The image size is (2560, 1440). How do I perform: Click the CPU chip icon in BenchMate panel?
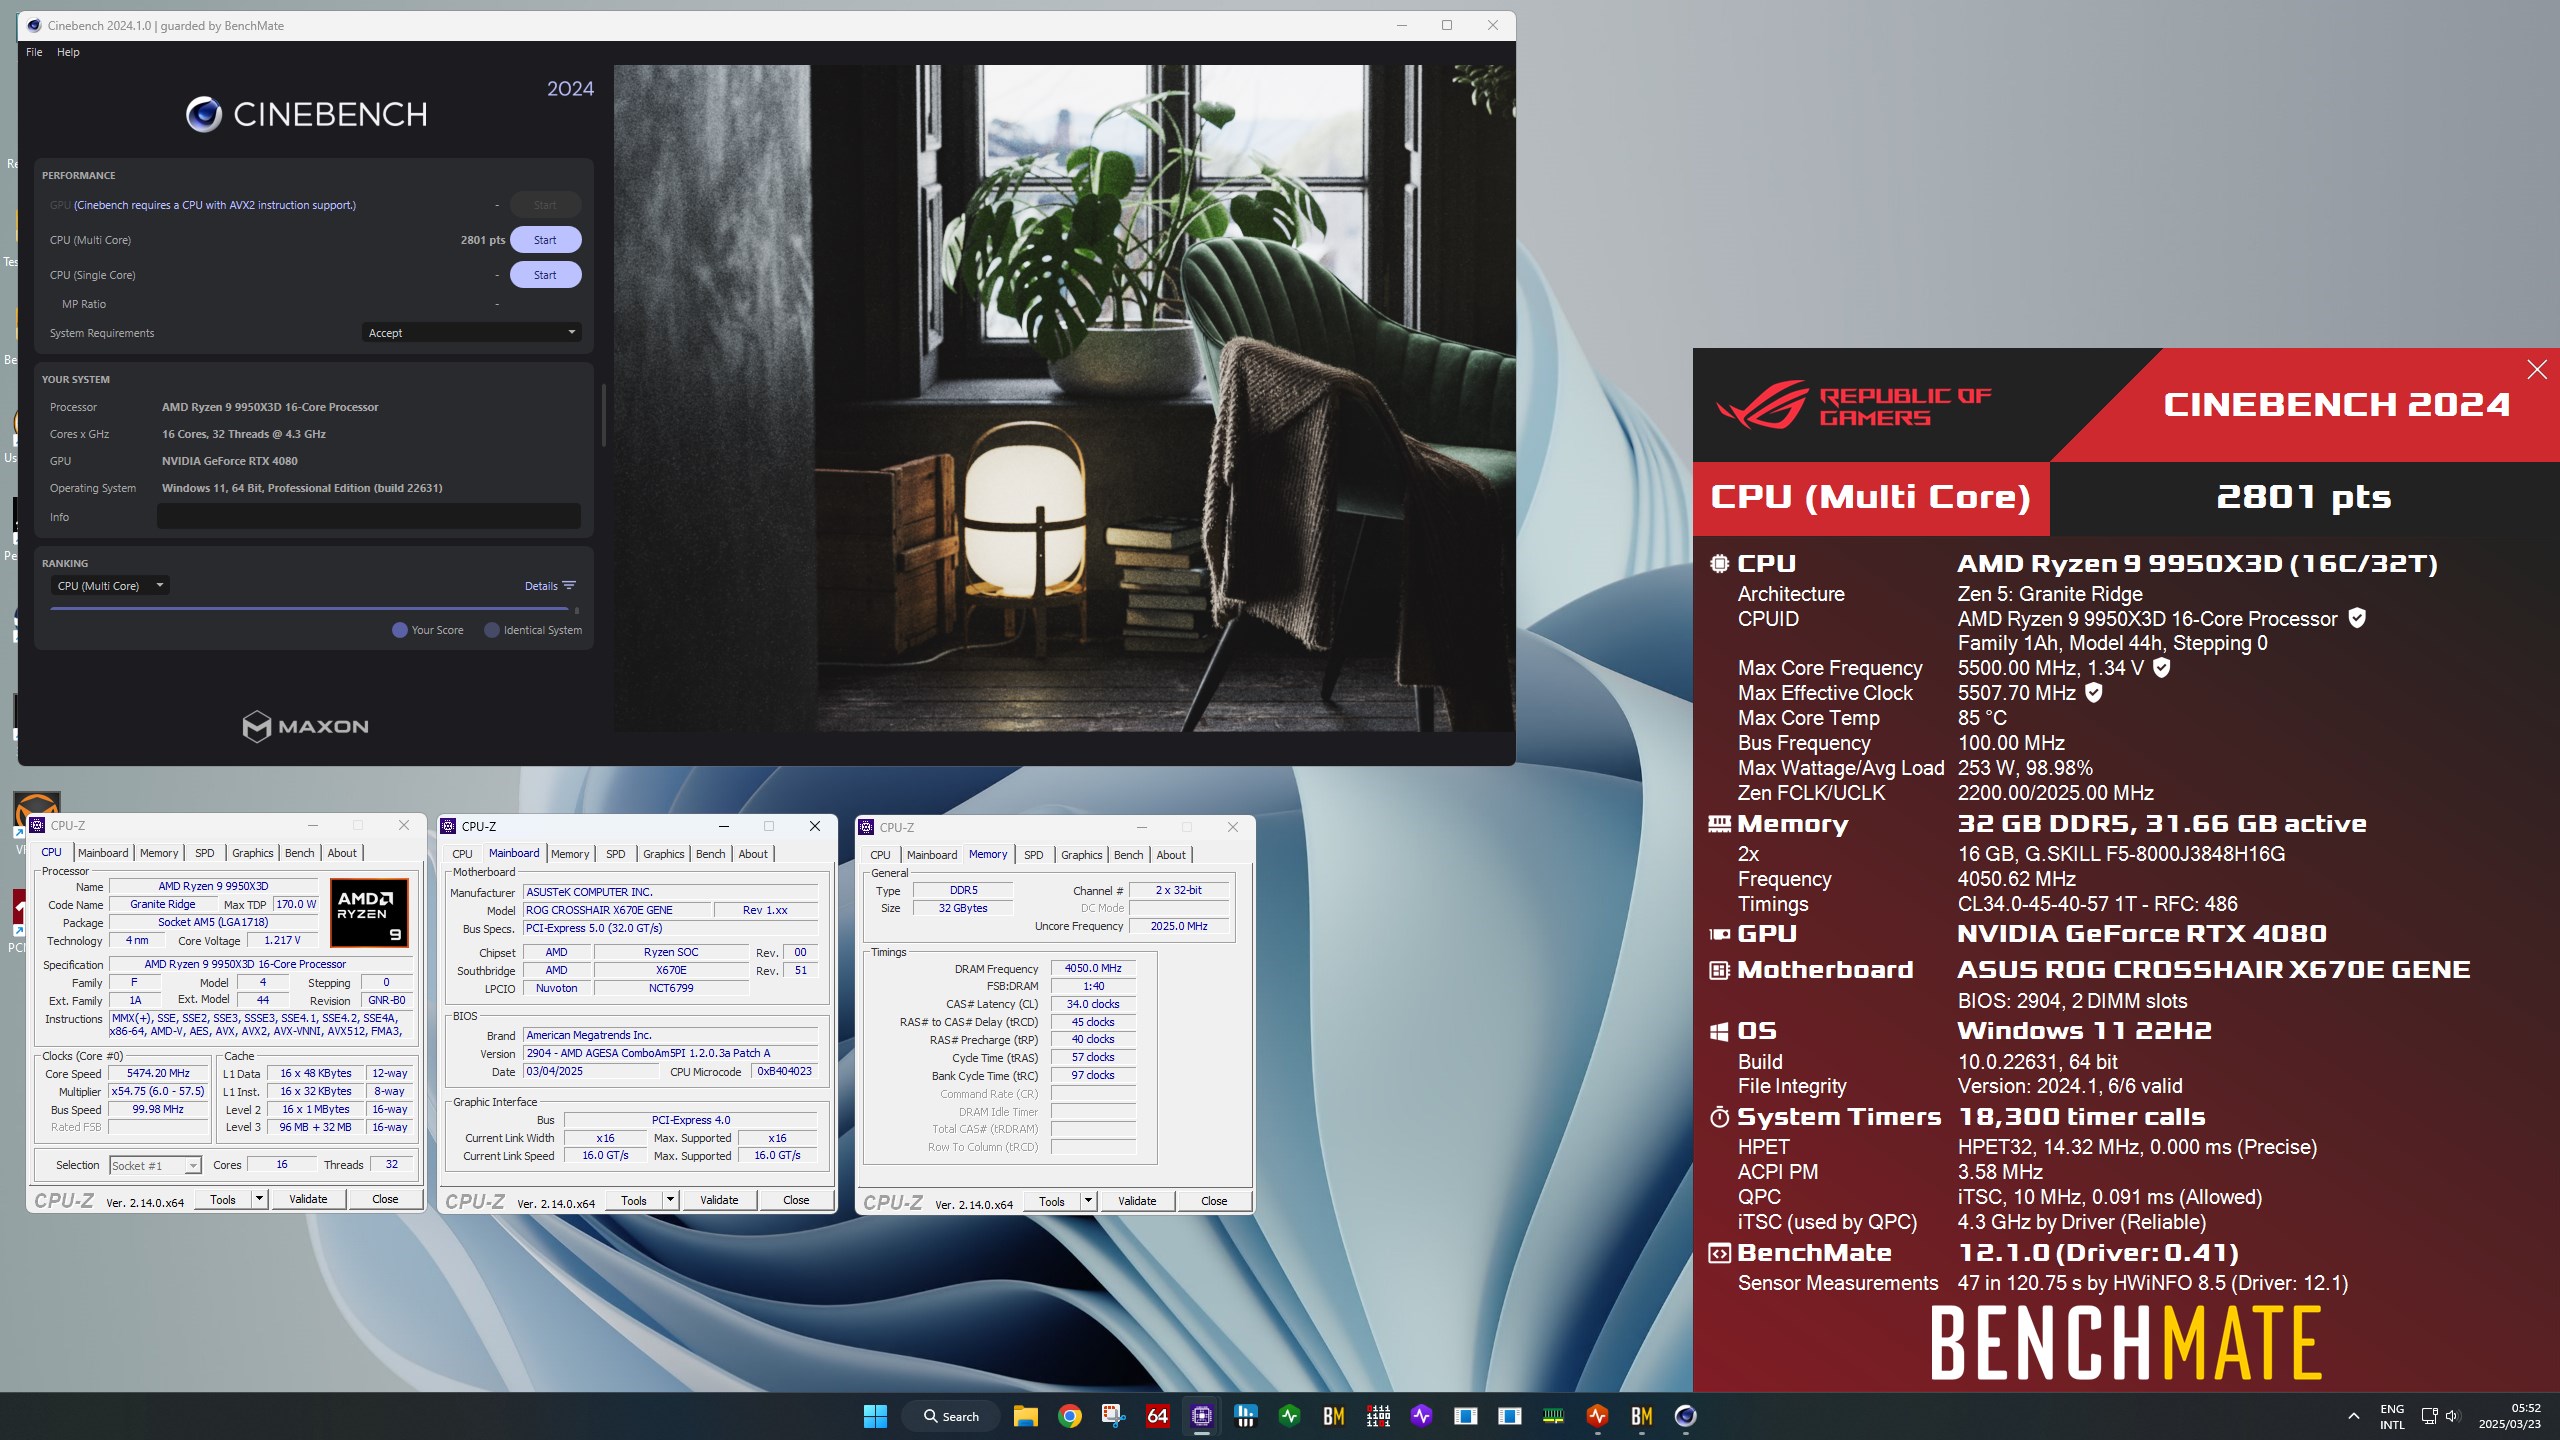point(1719,564)
